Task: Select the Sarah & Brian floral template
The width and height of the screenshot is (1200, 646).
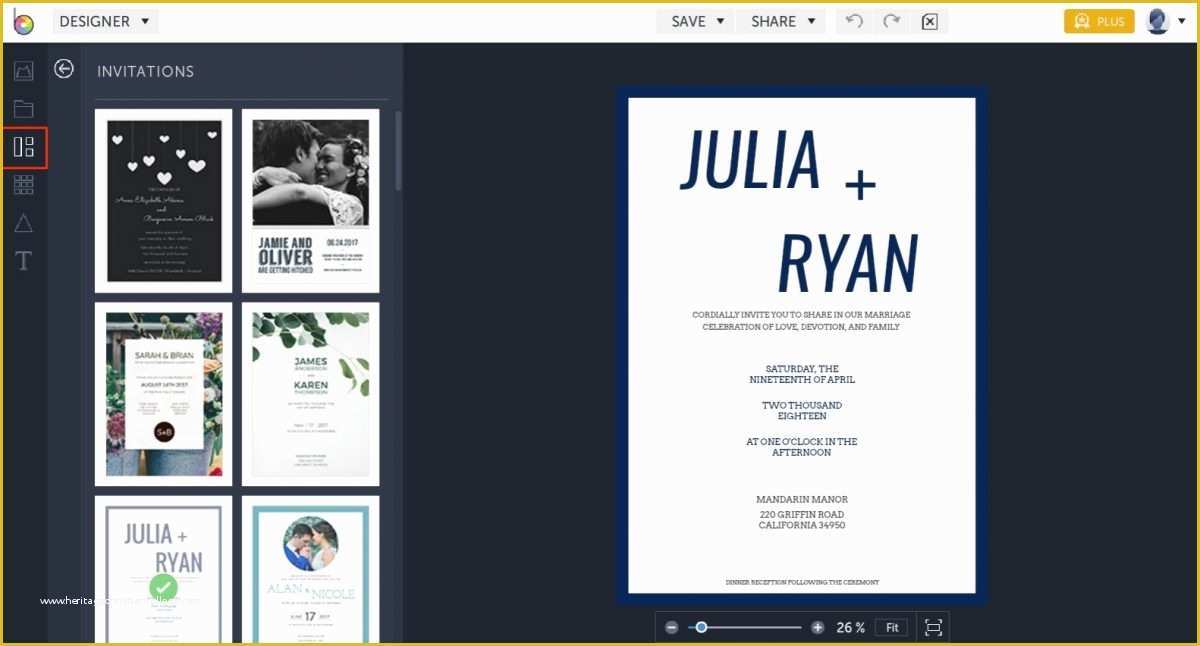Action: click(164, 394)
